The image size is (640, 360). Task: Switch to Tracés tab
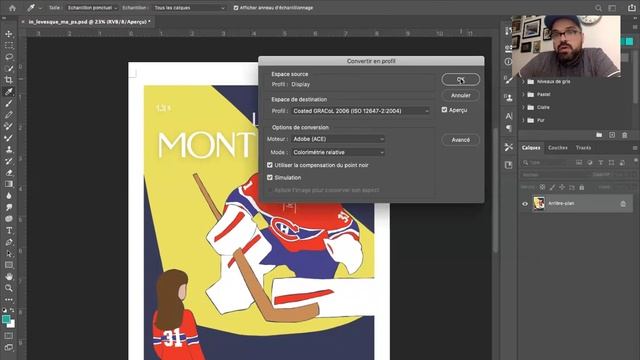click(x=583, y=148)
